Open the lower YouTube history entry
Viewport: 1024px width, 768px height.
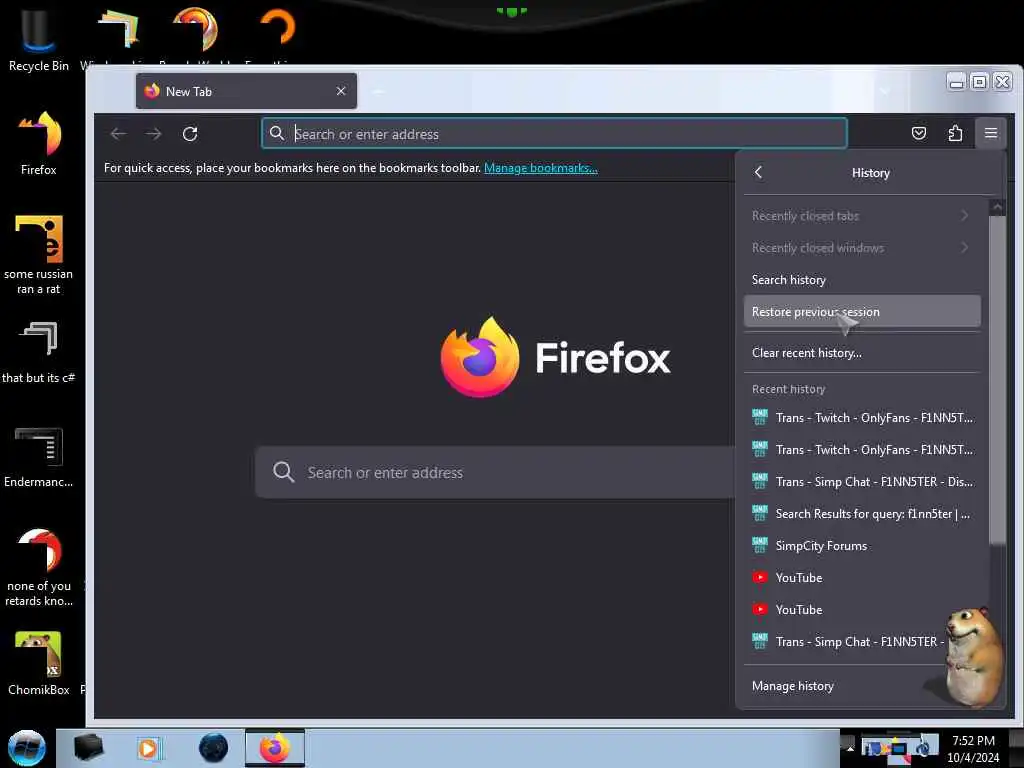861,609
